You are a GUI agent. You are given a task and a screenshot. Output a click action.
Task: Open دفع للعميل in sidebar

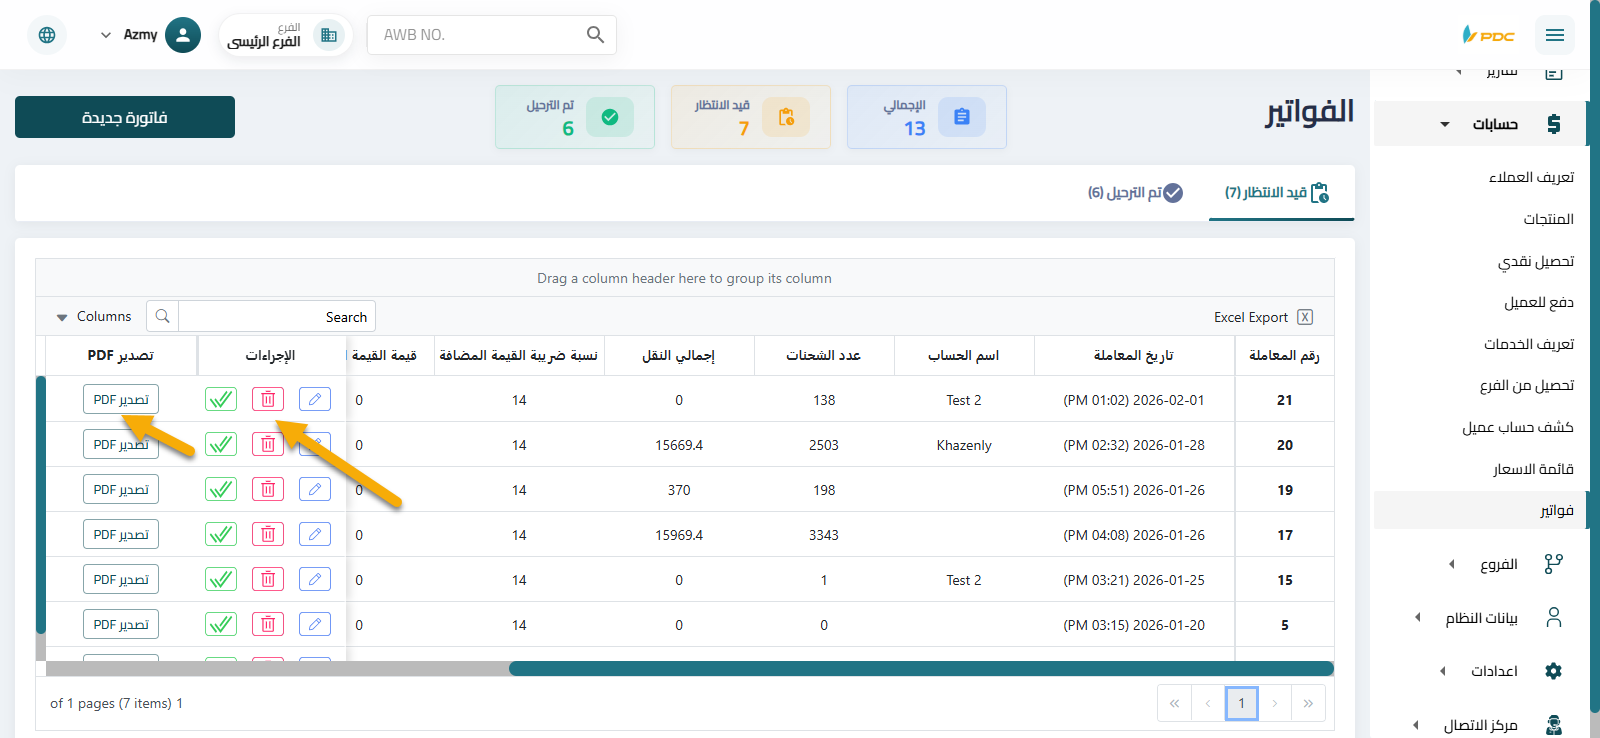point(1538,302)
